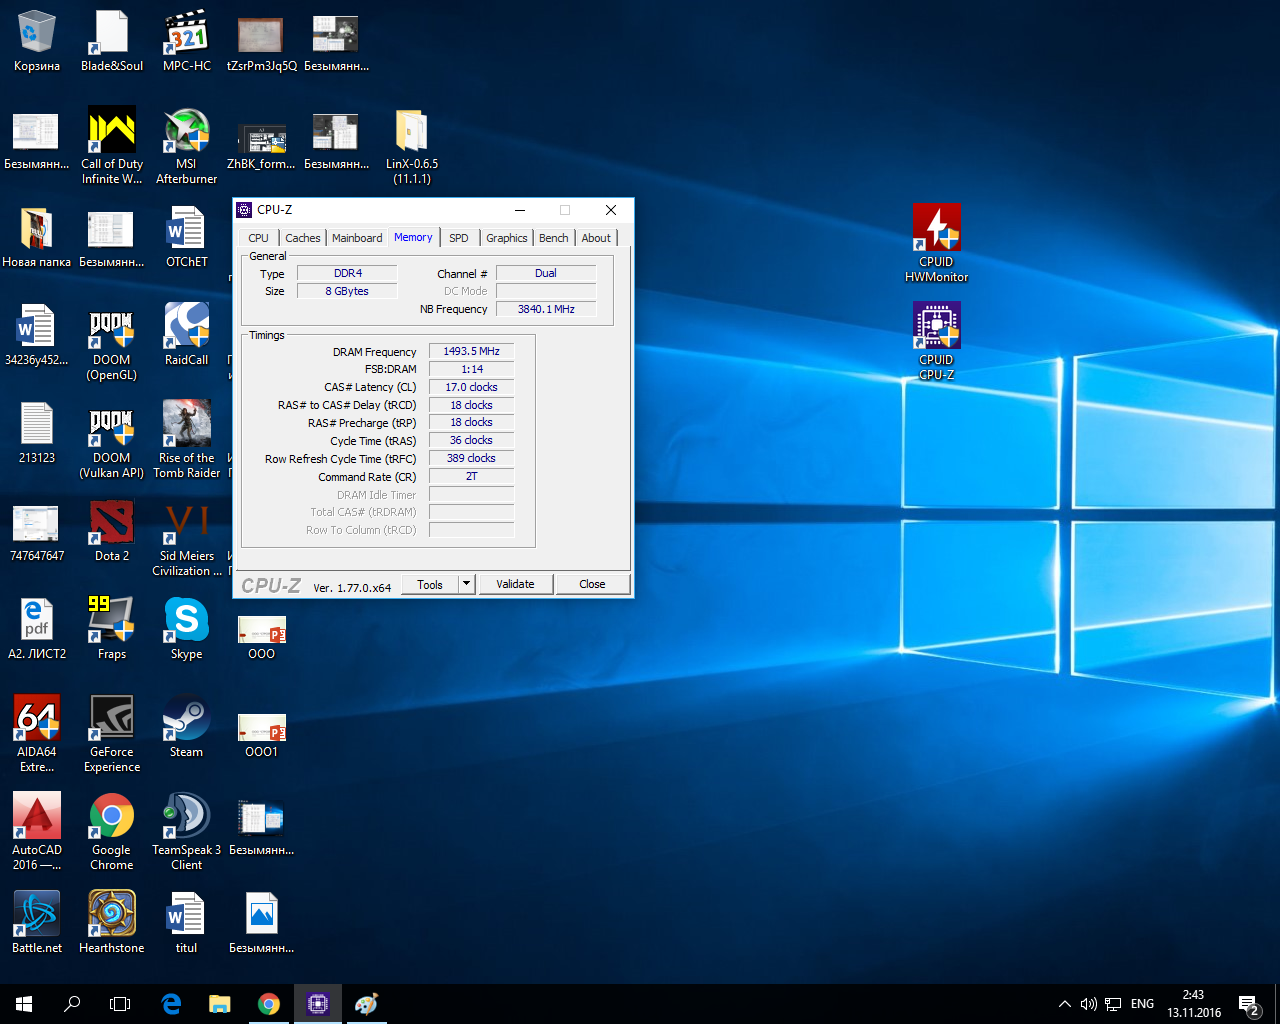Open the Graphics tab in CPU-Z
This screenshot has width=1280, height=1024.
tap(506, 238)
